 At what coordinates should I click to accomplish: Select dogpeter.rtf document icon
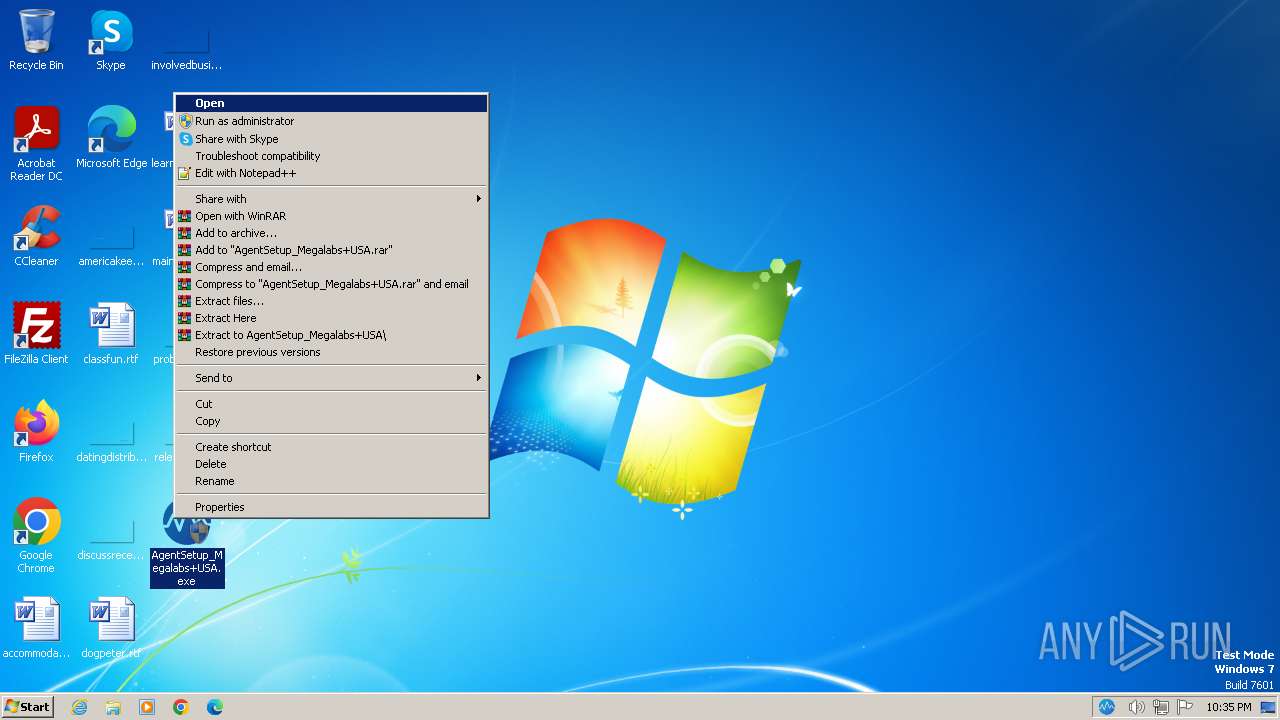pos(111,628)
